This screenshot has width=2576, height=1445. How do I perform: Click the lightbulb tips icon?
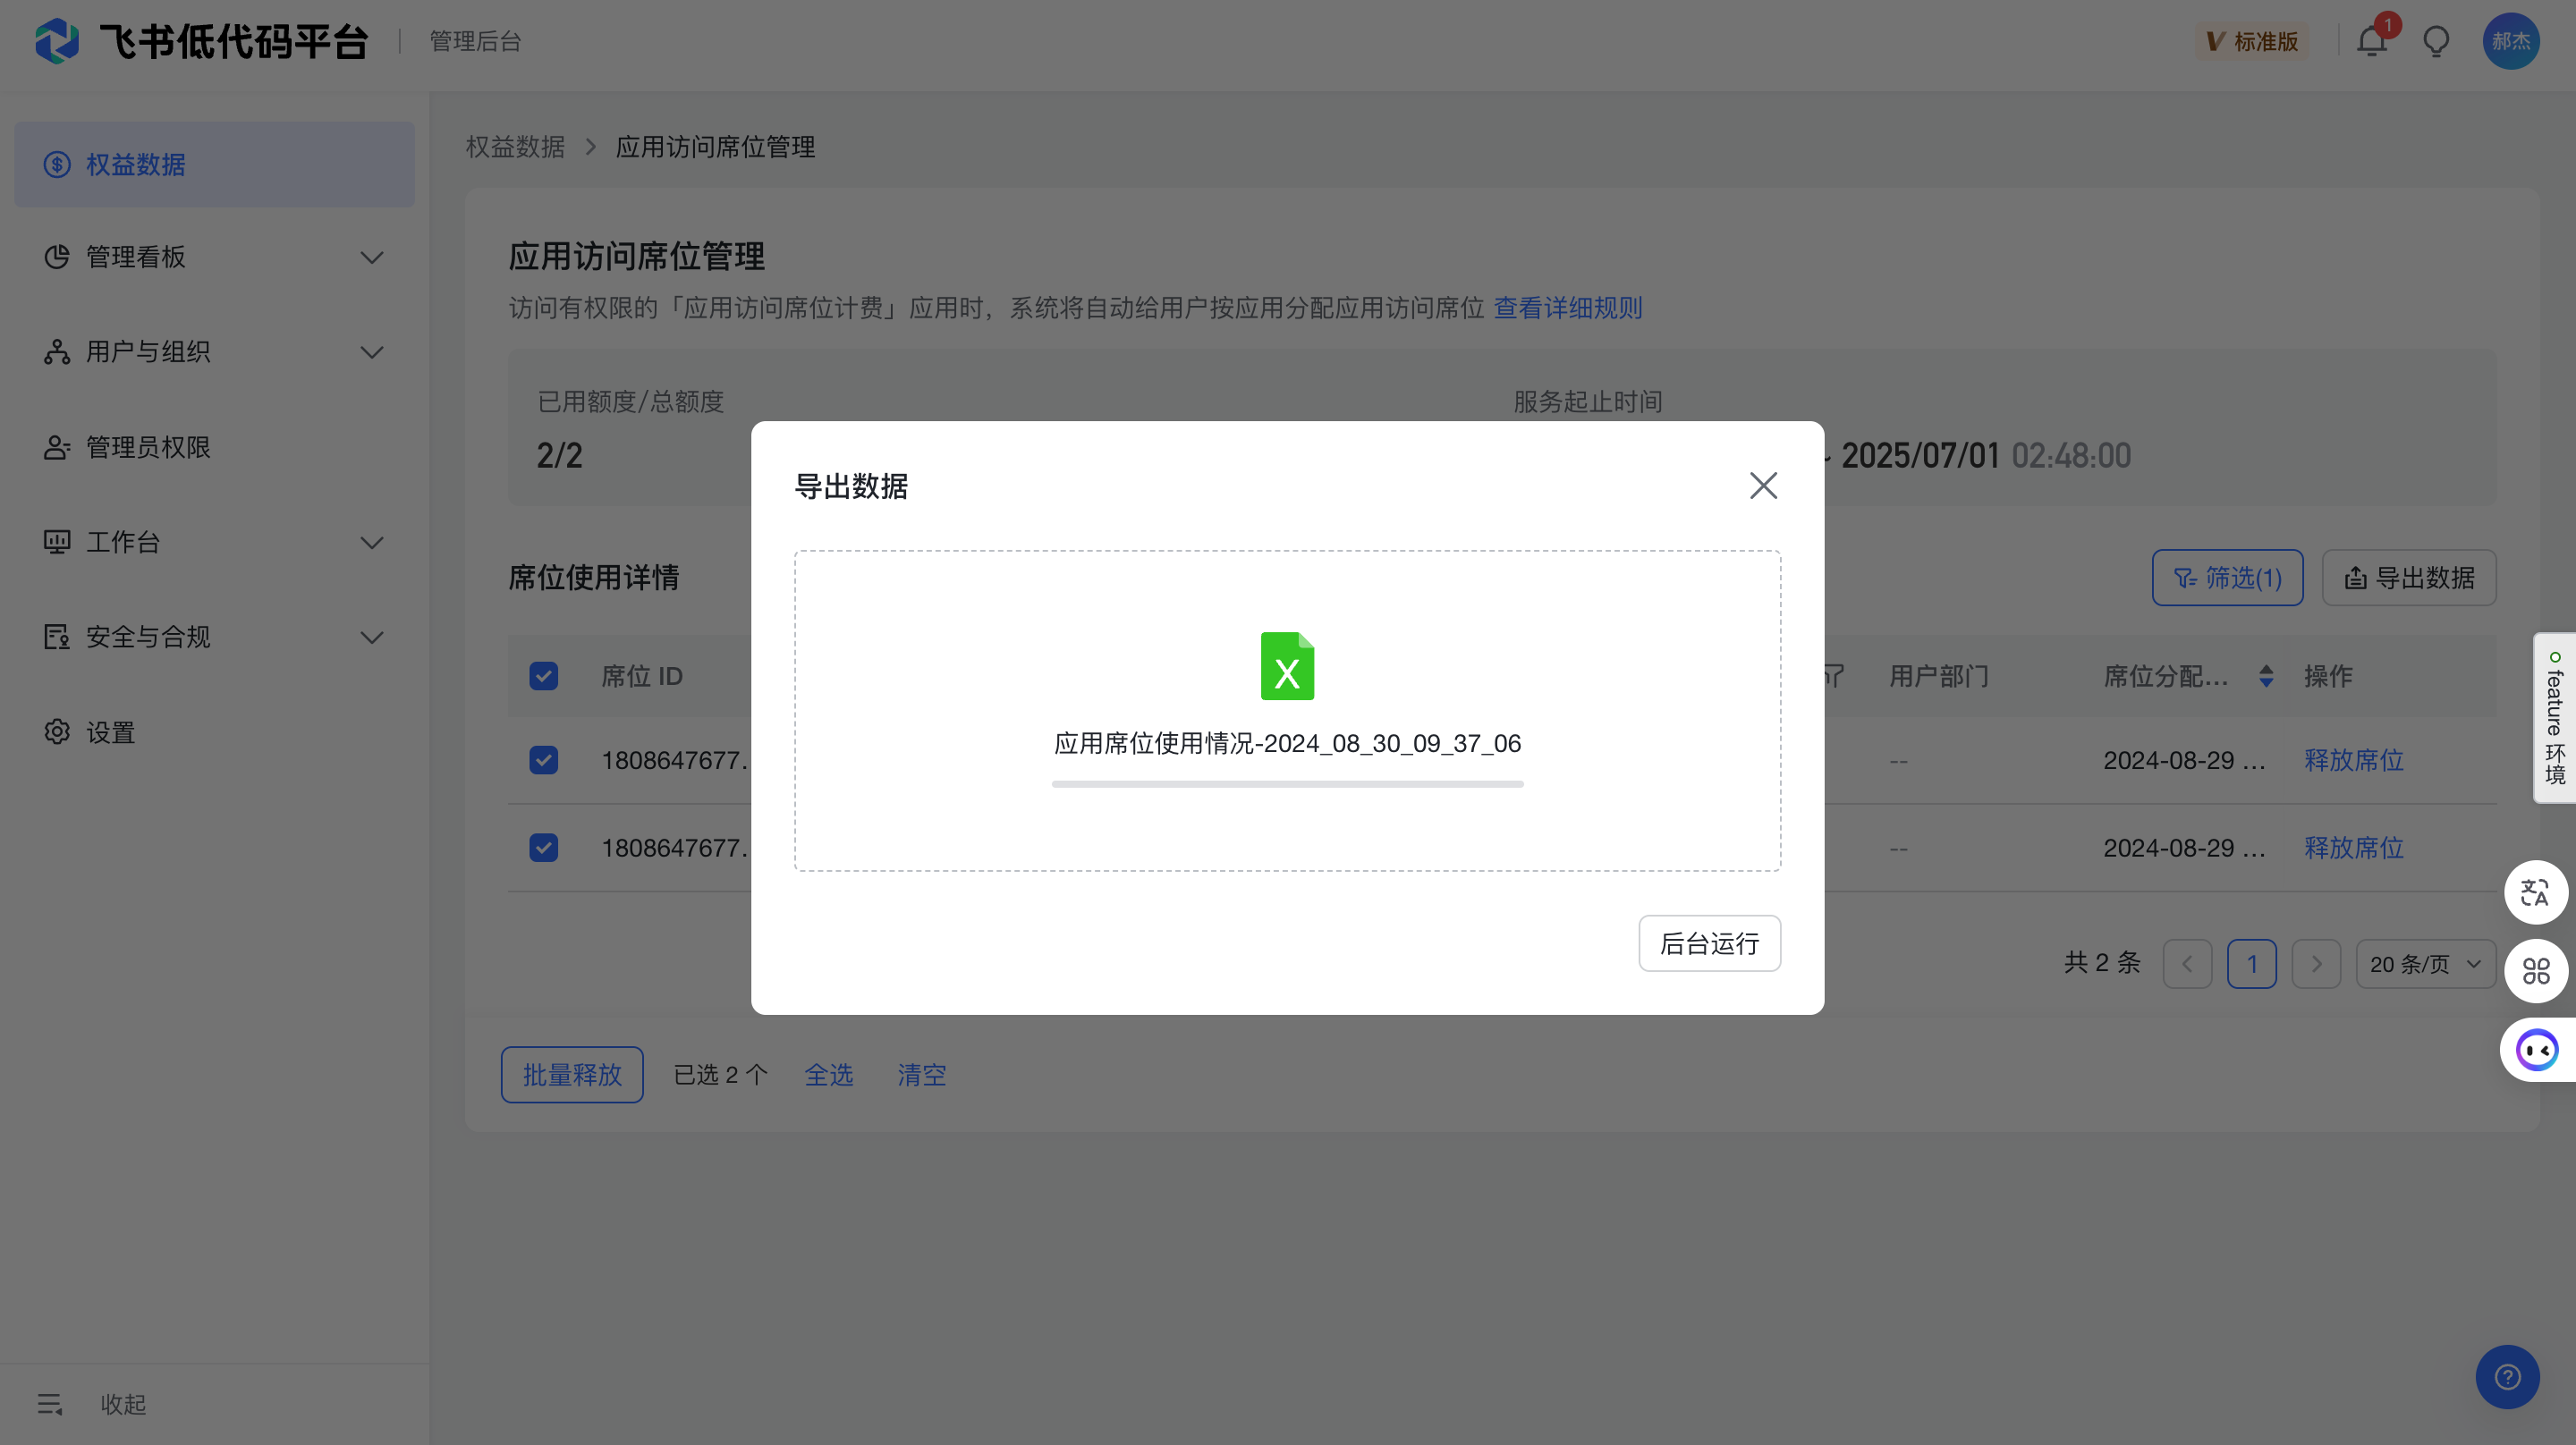[x=2436, y=42]
